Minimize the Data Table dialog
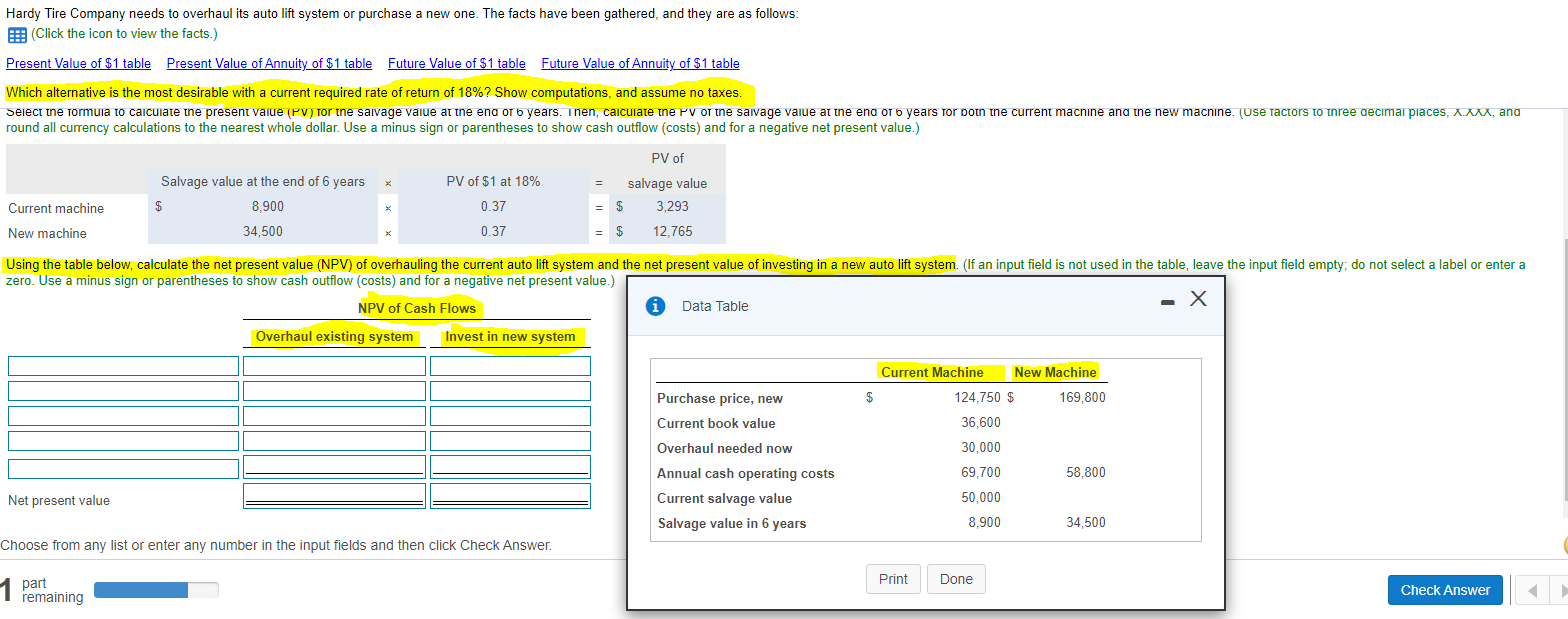The height and width of the screenshot is (619, 1568). pos(1165,301)
